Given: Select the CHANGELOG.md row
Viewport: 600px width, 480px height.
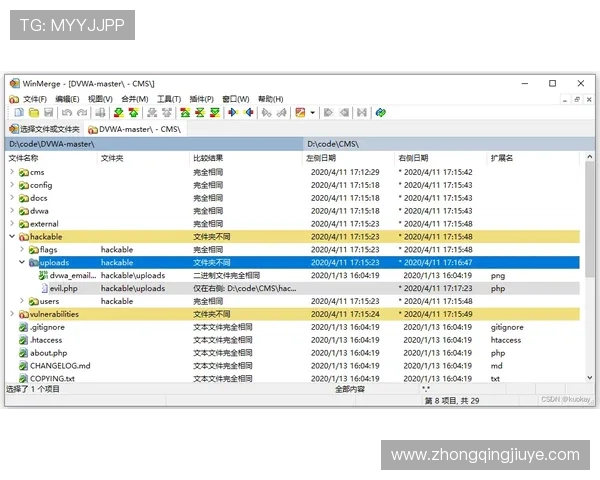Looking at the screenshot, I should point(293,366).
